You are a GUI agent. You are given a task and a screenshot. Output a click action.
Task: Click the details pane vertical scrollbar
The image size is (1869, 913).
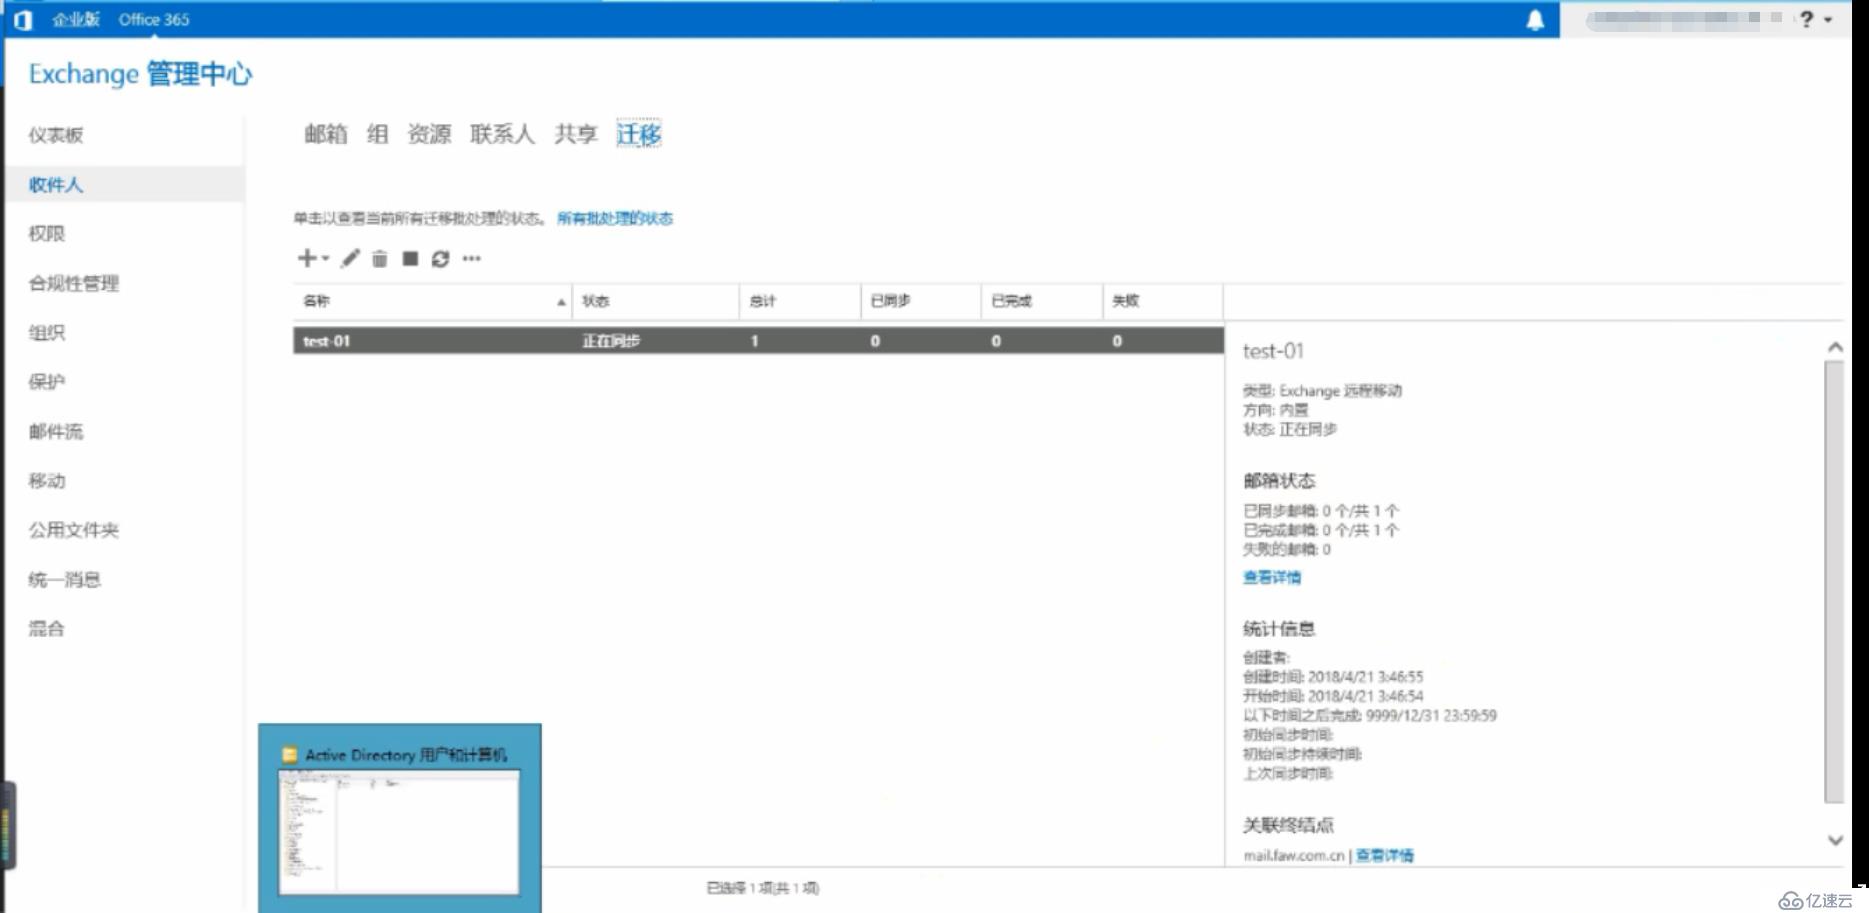pos(1834,581)
